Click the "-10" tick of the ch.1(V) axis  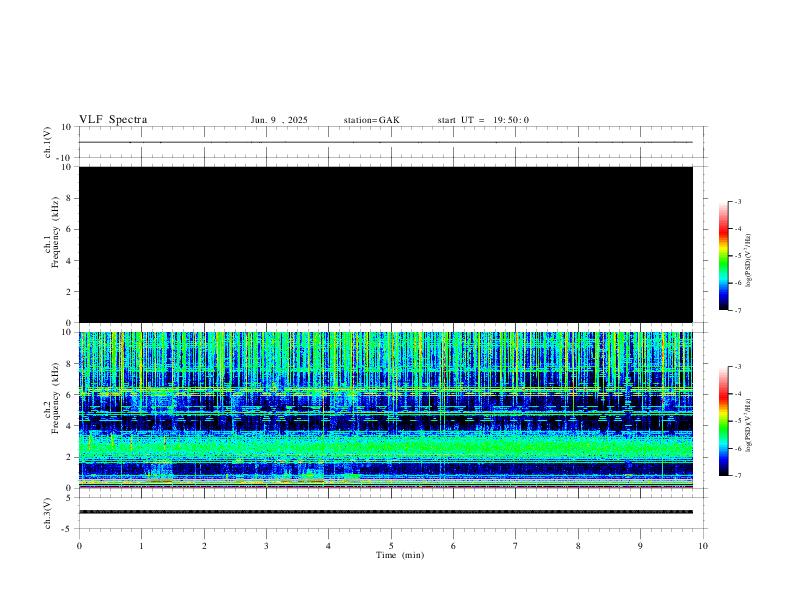[66, 158]
